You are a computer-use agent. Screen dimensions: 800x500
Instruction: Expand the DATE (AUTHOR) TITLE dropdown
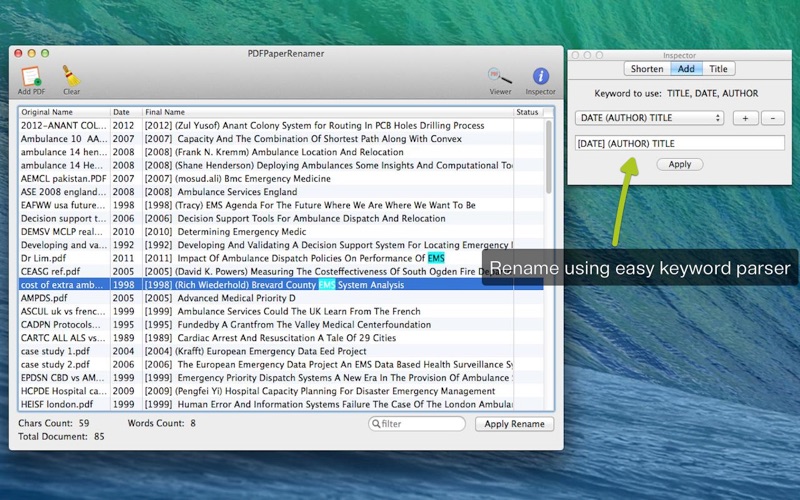649,118
